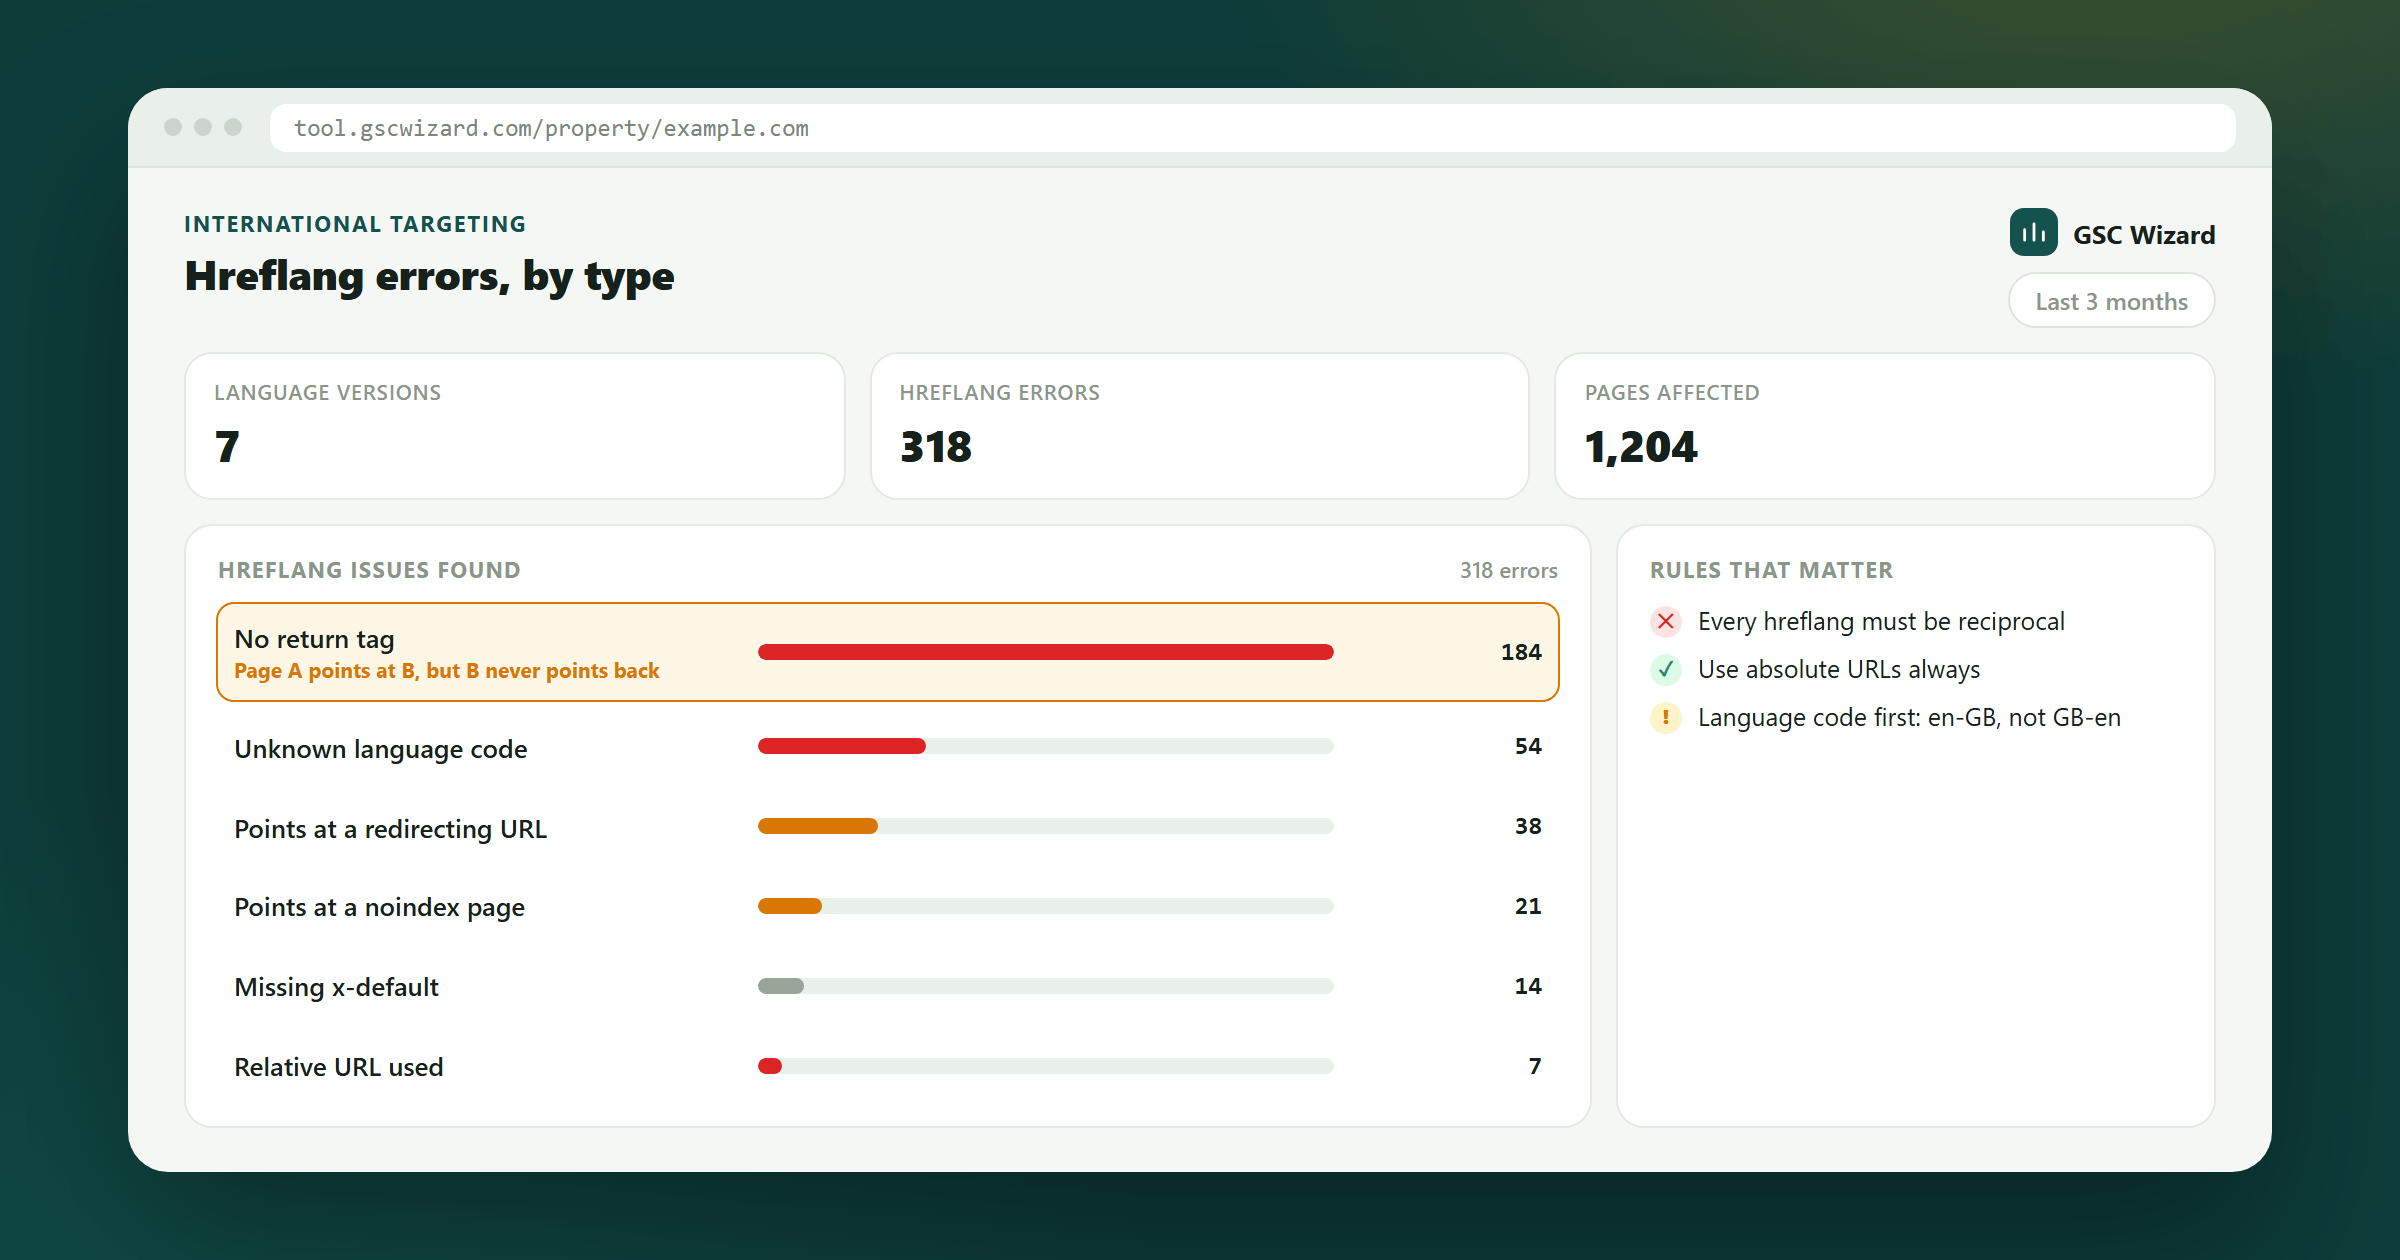The image size is (2400, 1260).
Task: Click the count 54 for Unknown language code
Action: tap(1528, 746)
